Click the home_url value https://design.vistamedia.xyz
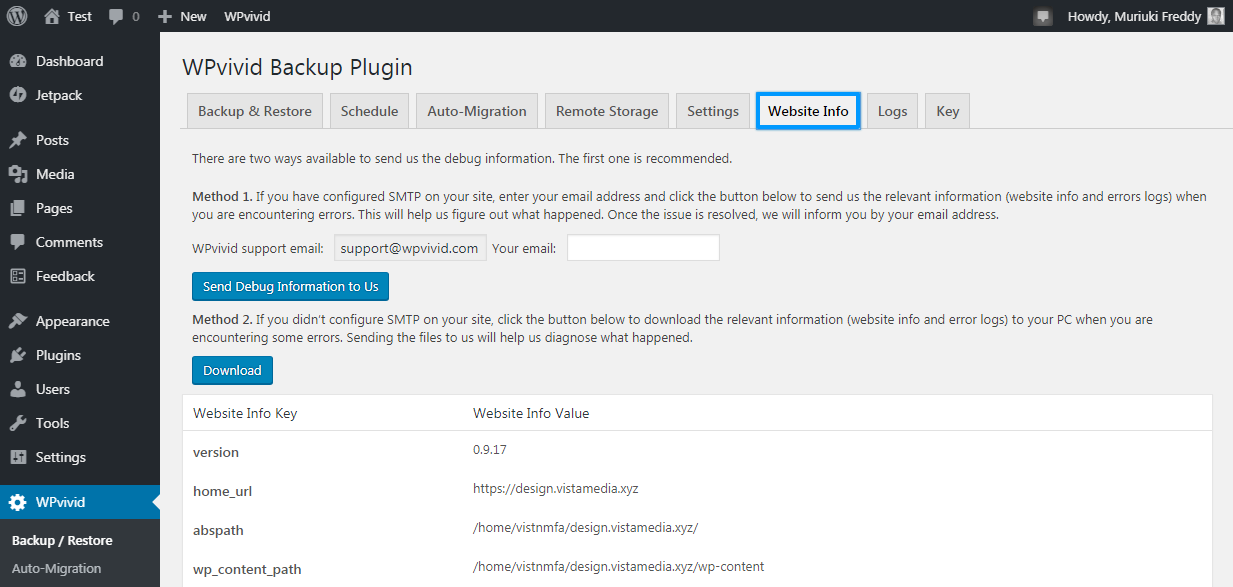The height and width of the screenshot is (587, 1233). [x=556, y=489]
